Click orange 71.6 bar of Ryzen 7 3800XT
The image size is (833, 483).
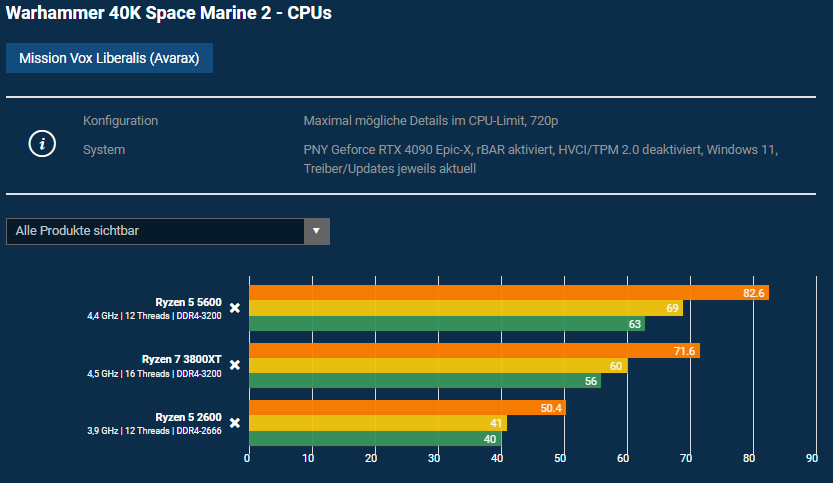pyautogui.click(x=474, y=351)
